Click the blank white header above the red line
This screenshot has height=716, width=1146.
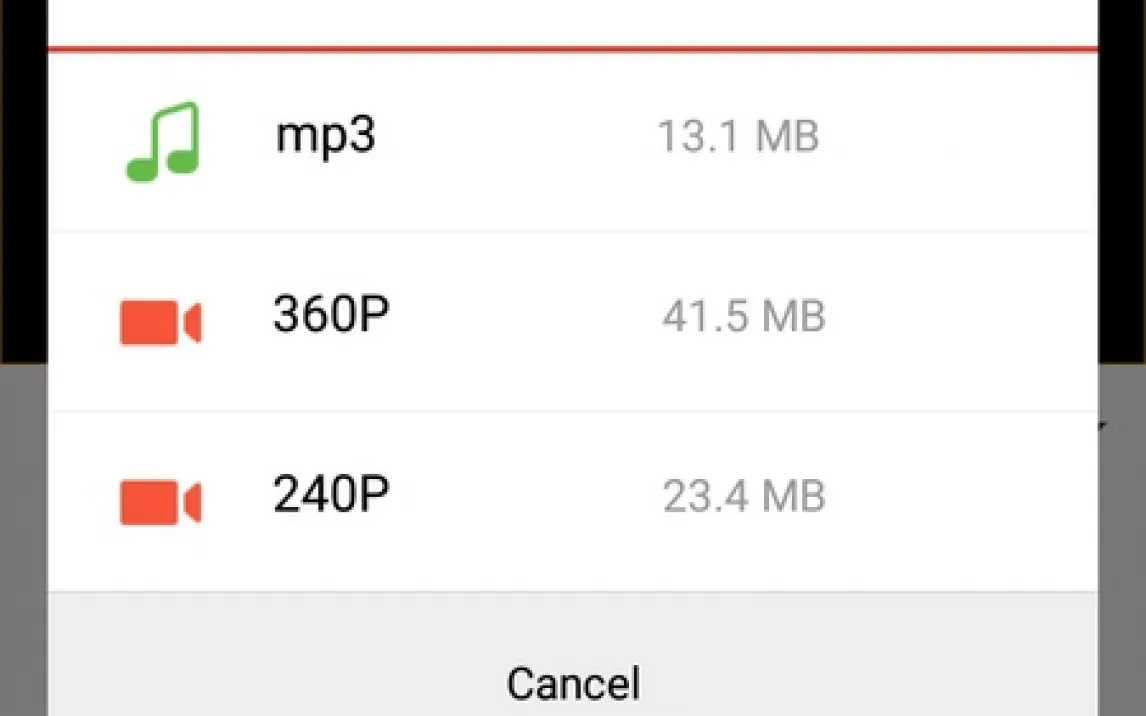point(572,20)
